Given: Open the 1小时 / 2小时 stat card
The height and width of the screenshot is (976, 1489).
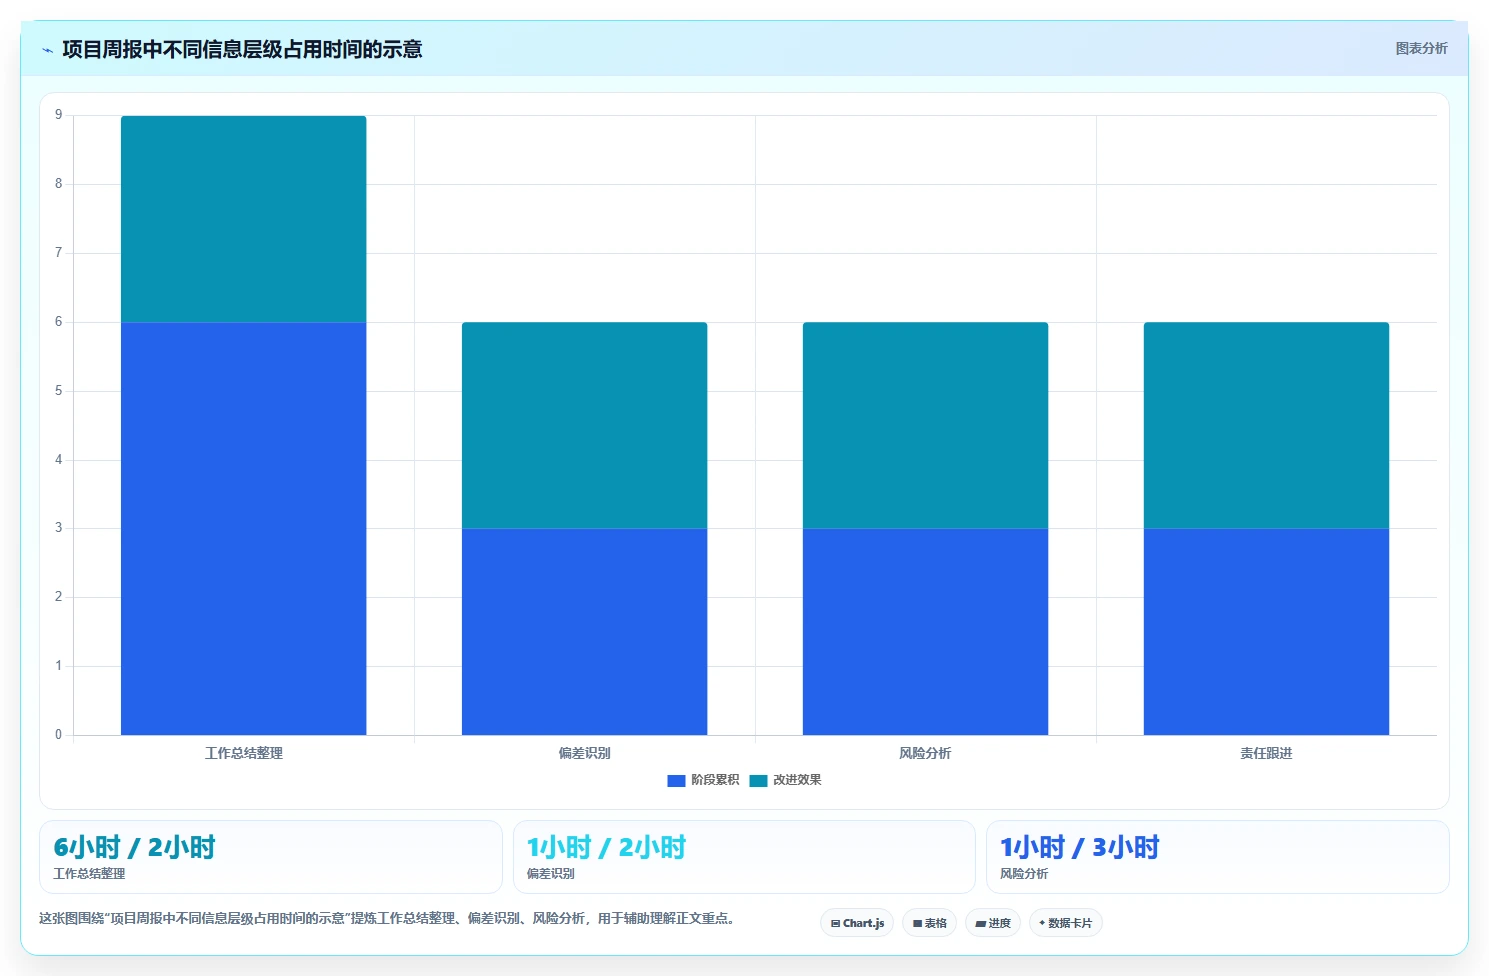Looking at the screenshot, I should [744, 857].
